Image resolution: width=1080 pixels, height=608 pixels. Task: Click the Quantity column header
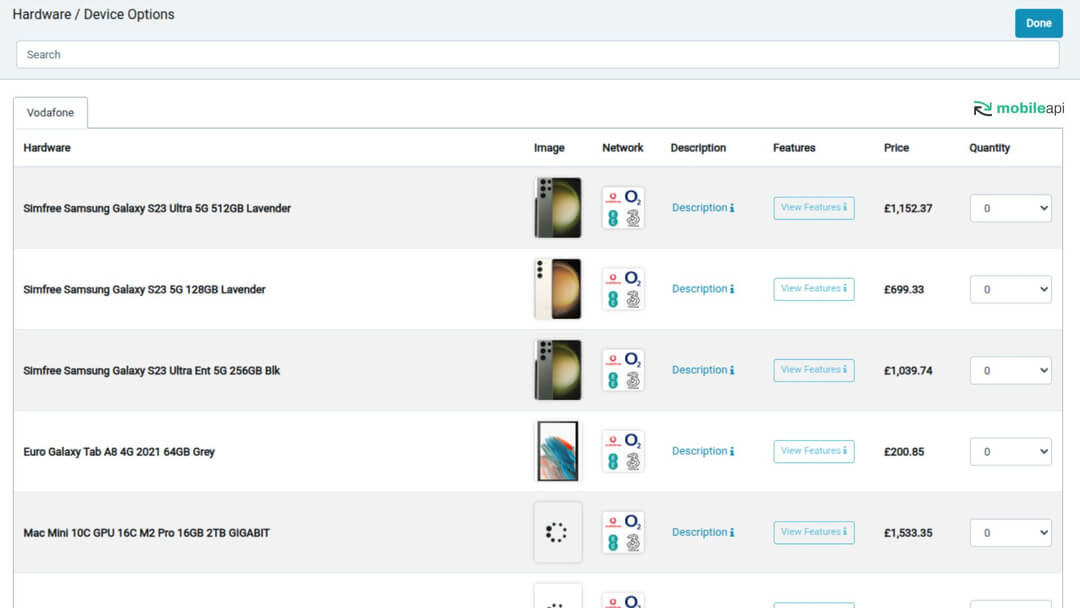[x=989, y=147]
